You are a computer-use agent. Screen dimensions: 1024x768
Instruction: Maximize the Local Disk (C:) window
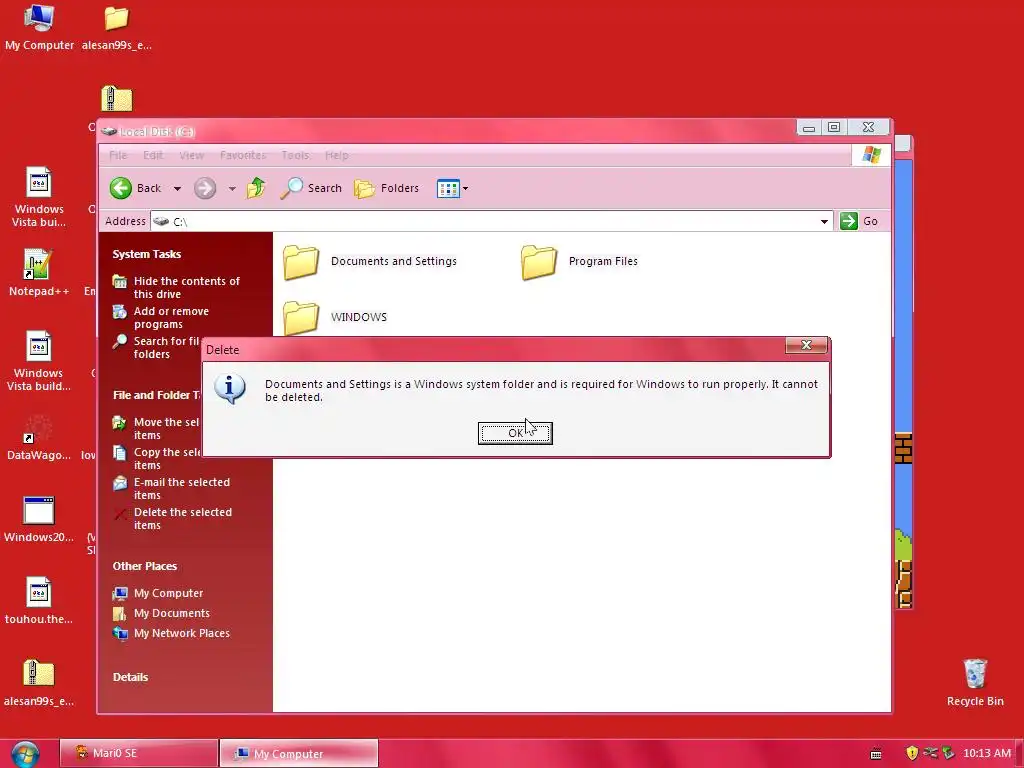(x=834, y=127)
